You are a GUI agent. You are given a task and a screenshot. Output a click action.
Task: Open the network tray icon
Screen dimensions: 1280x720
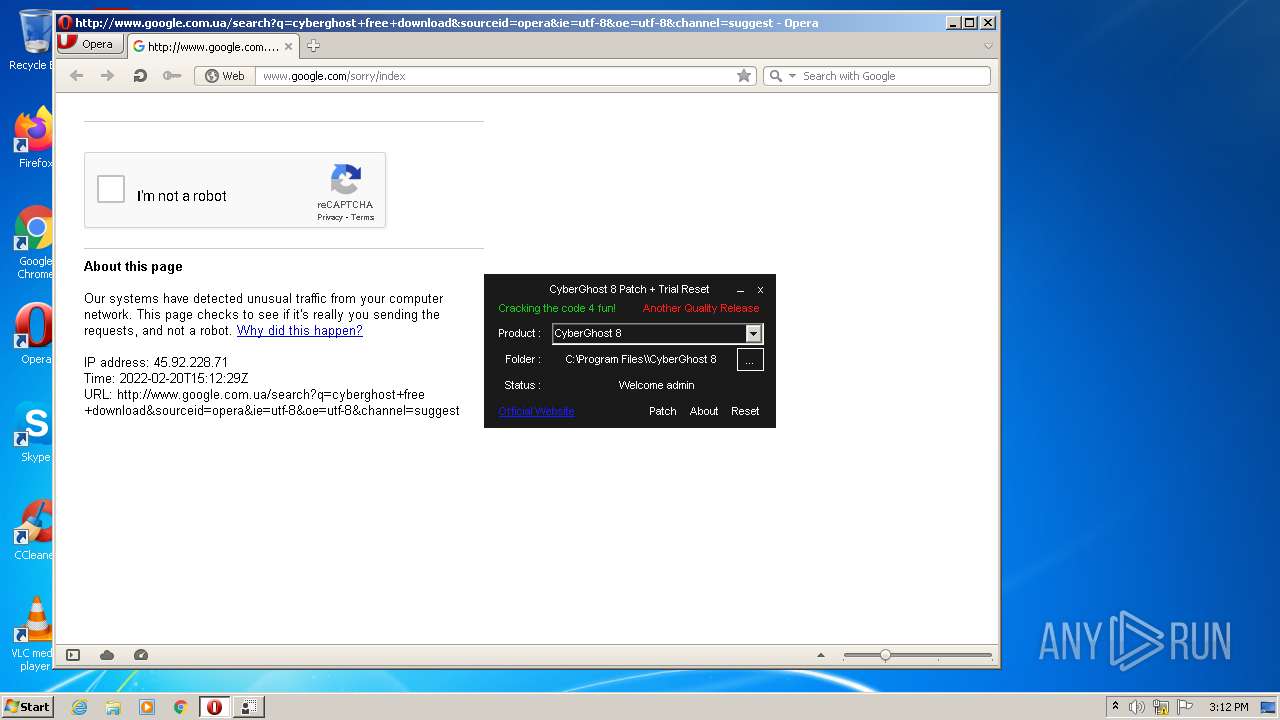(x=1161, y=707)
